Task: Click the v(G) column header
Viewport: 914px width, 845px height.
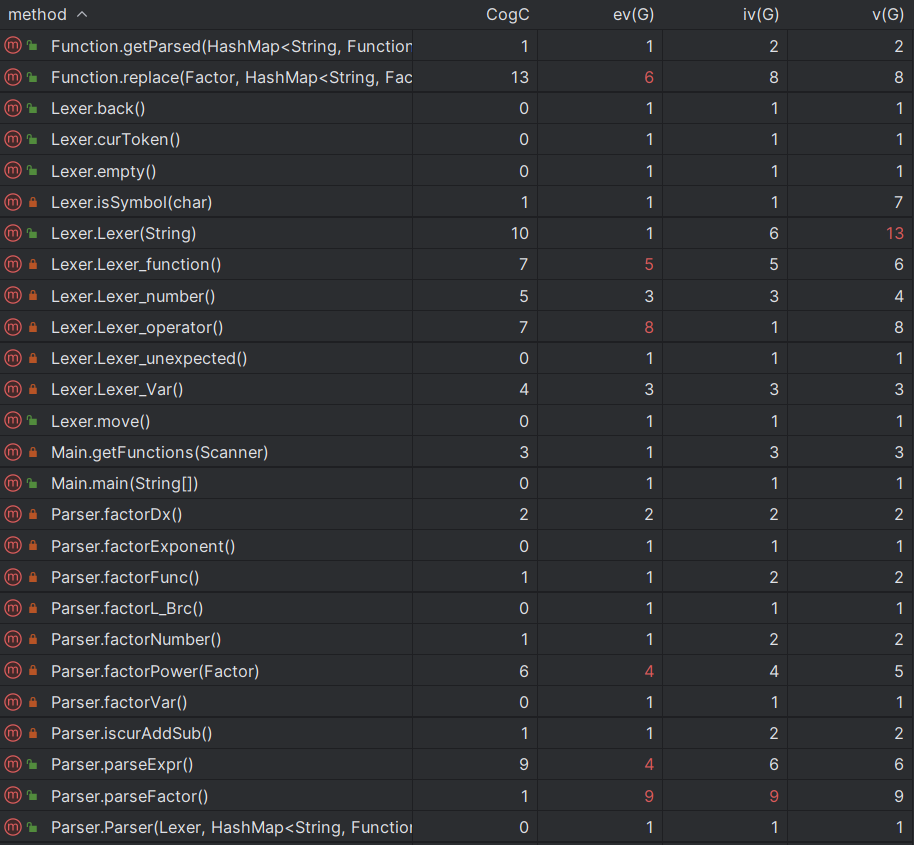Action: [x=887, y=15]
